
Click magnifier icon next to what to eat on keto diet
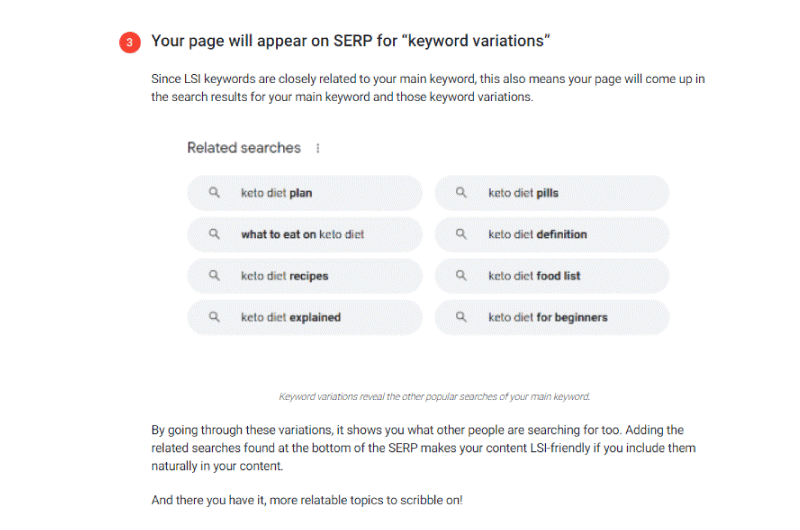point(214,234)
